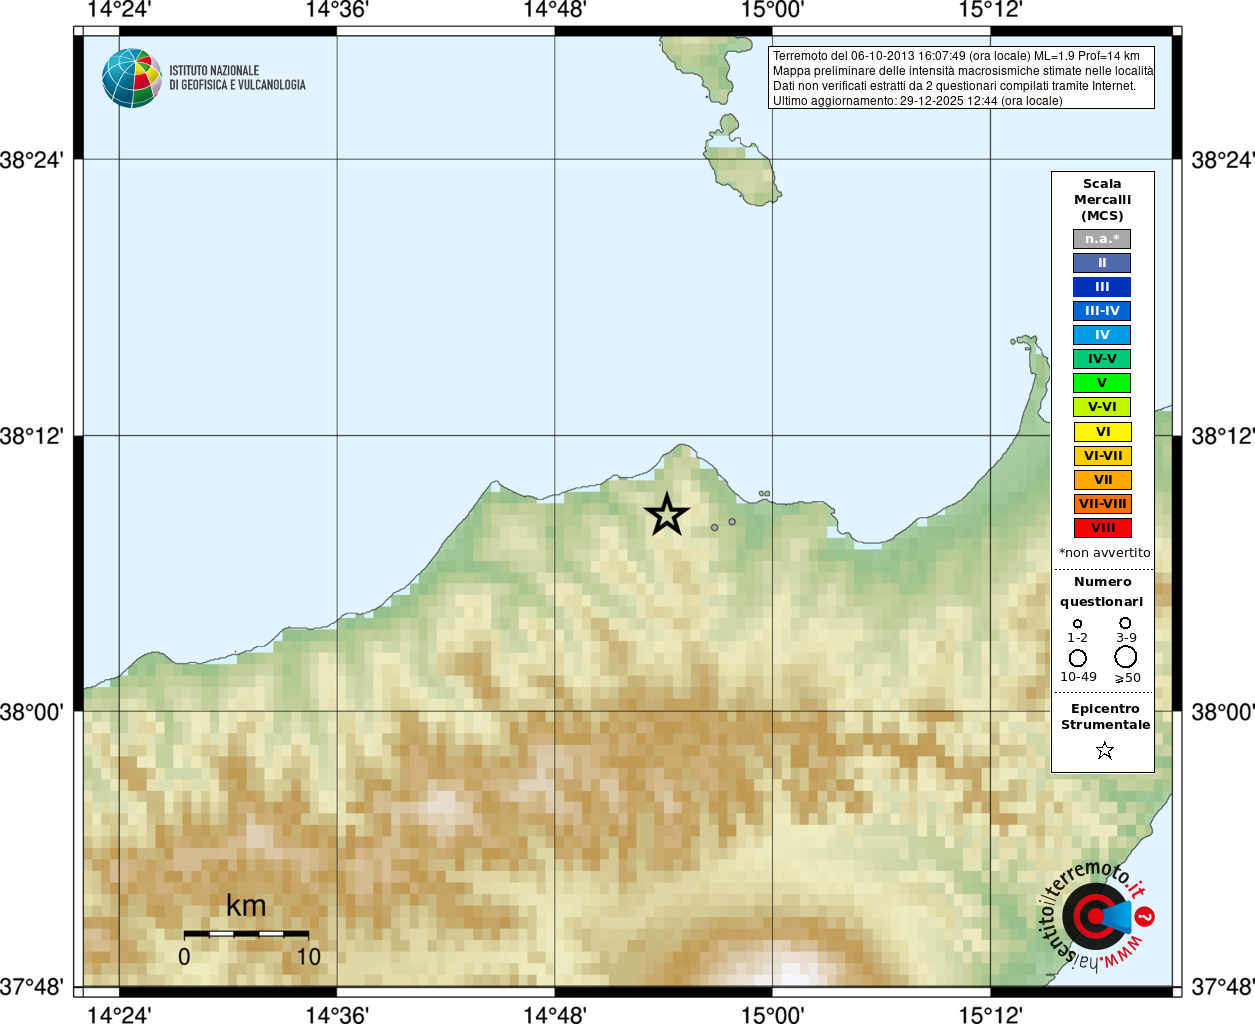Screen dimensions: 1255x1024
Task: Select the MCS IV intensity swatch
Action: pyautogui.click(x=1102, y=335)
